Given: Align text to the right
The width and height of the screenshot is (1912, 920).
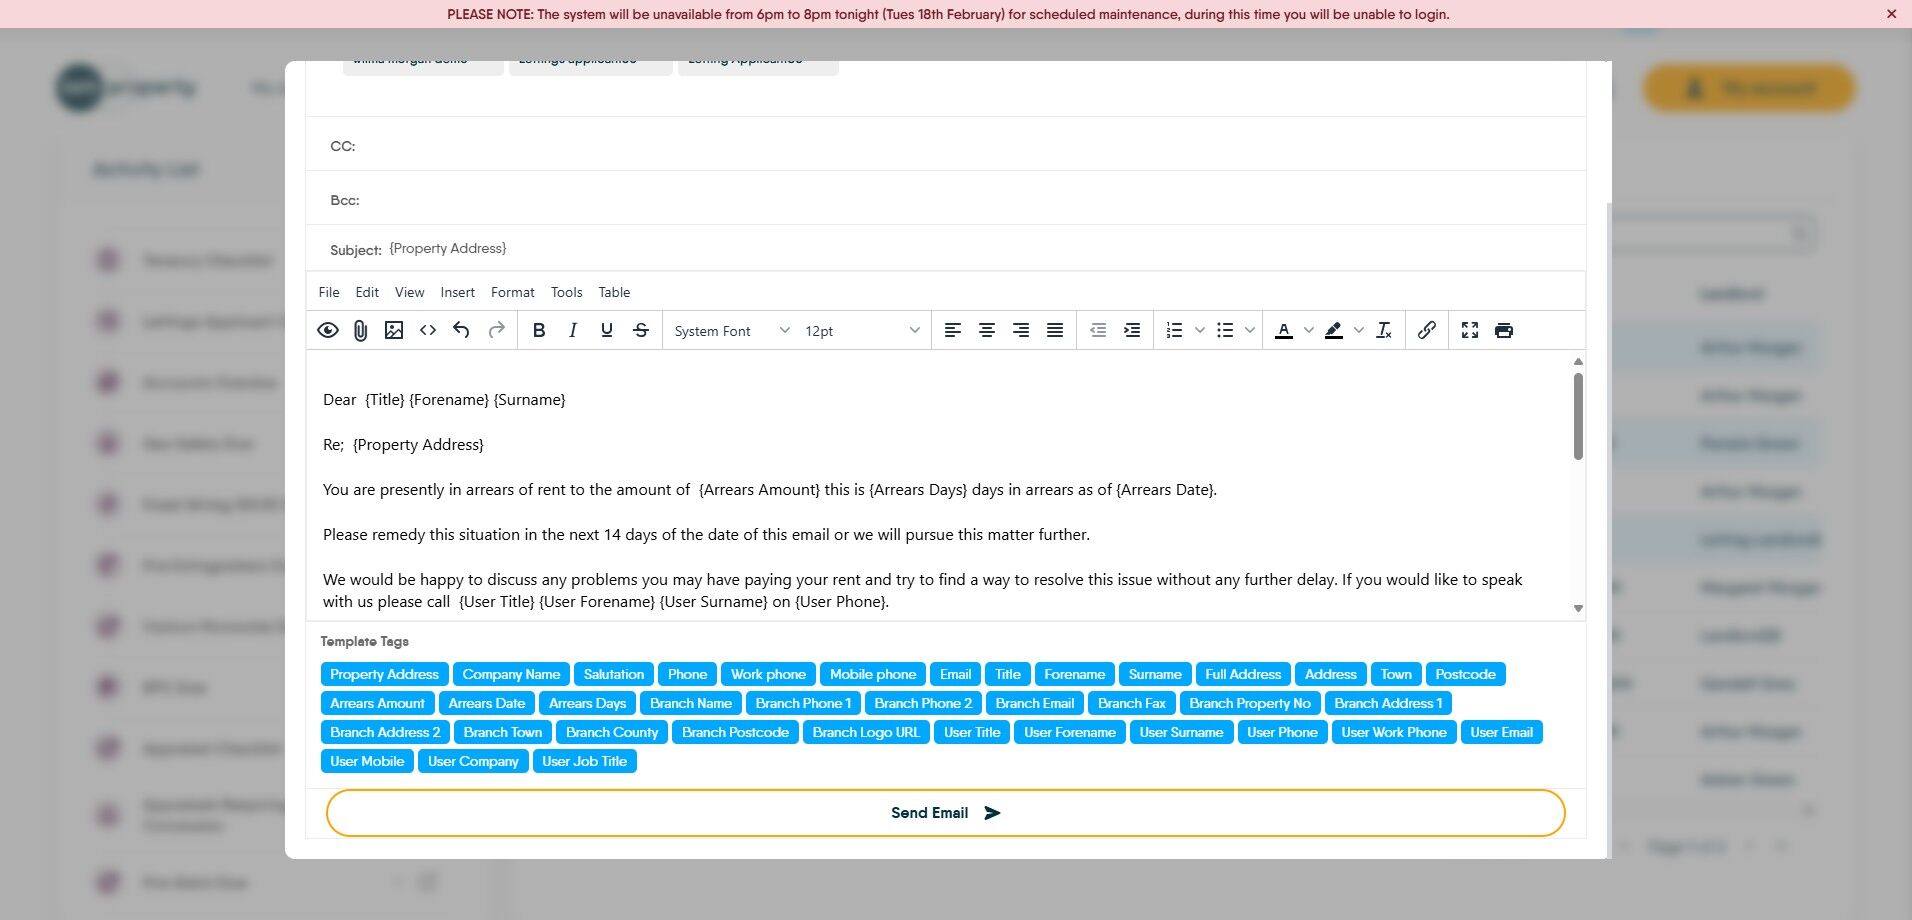Looking at the screenshot, I should click(x=1021, y=330).
